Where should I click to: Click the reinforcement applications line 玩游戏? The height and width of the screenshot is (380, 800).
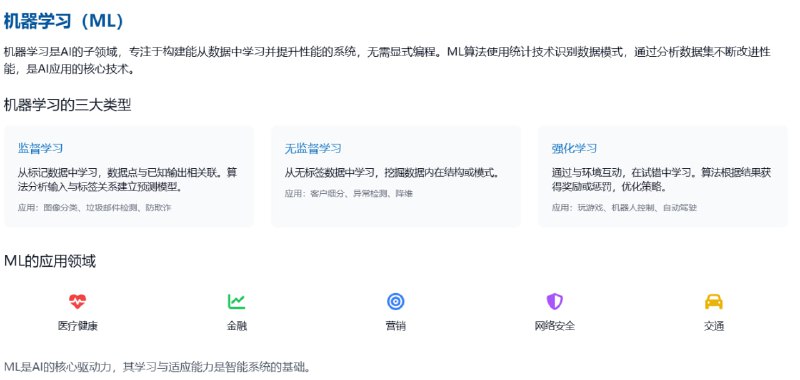click(x=624, y=208)
